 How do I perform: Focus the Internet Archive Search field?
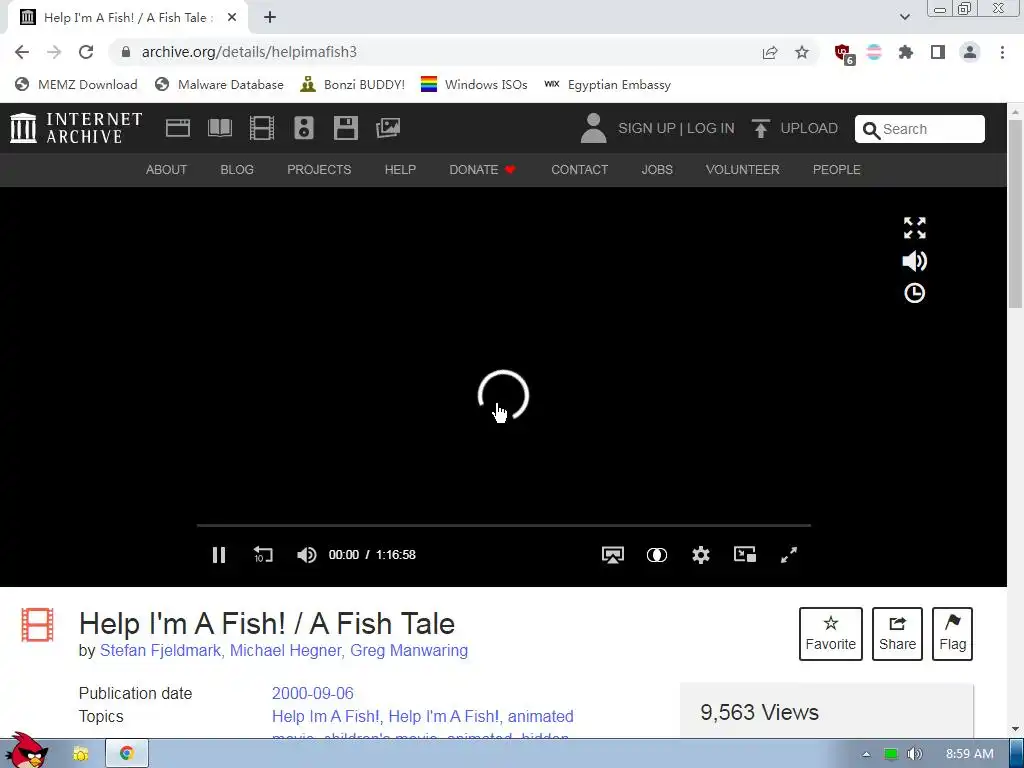pos(920,129)
